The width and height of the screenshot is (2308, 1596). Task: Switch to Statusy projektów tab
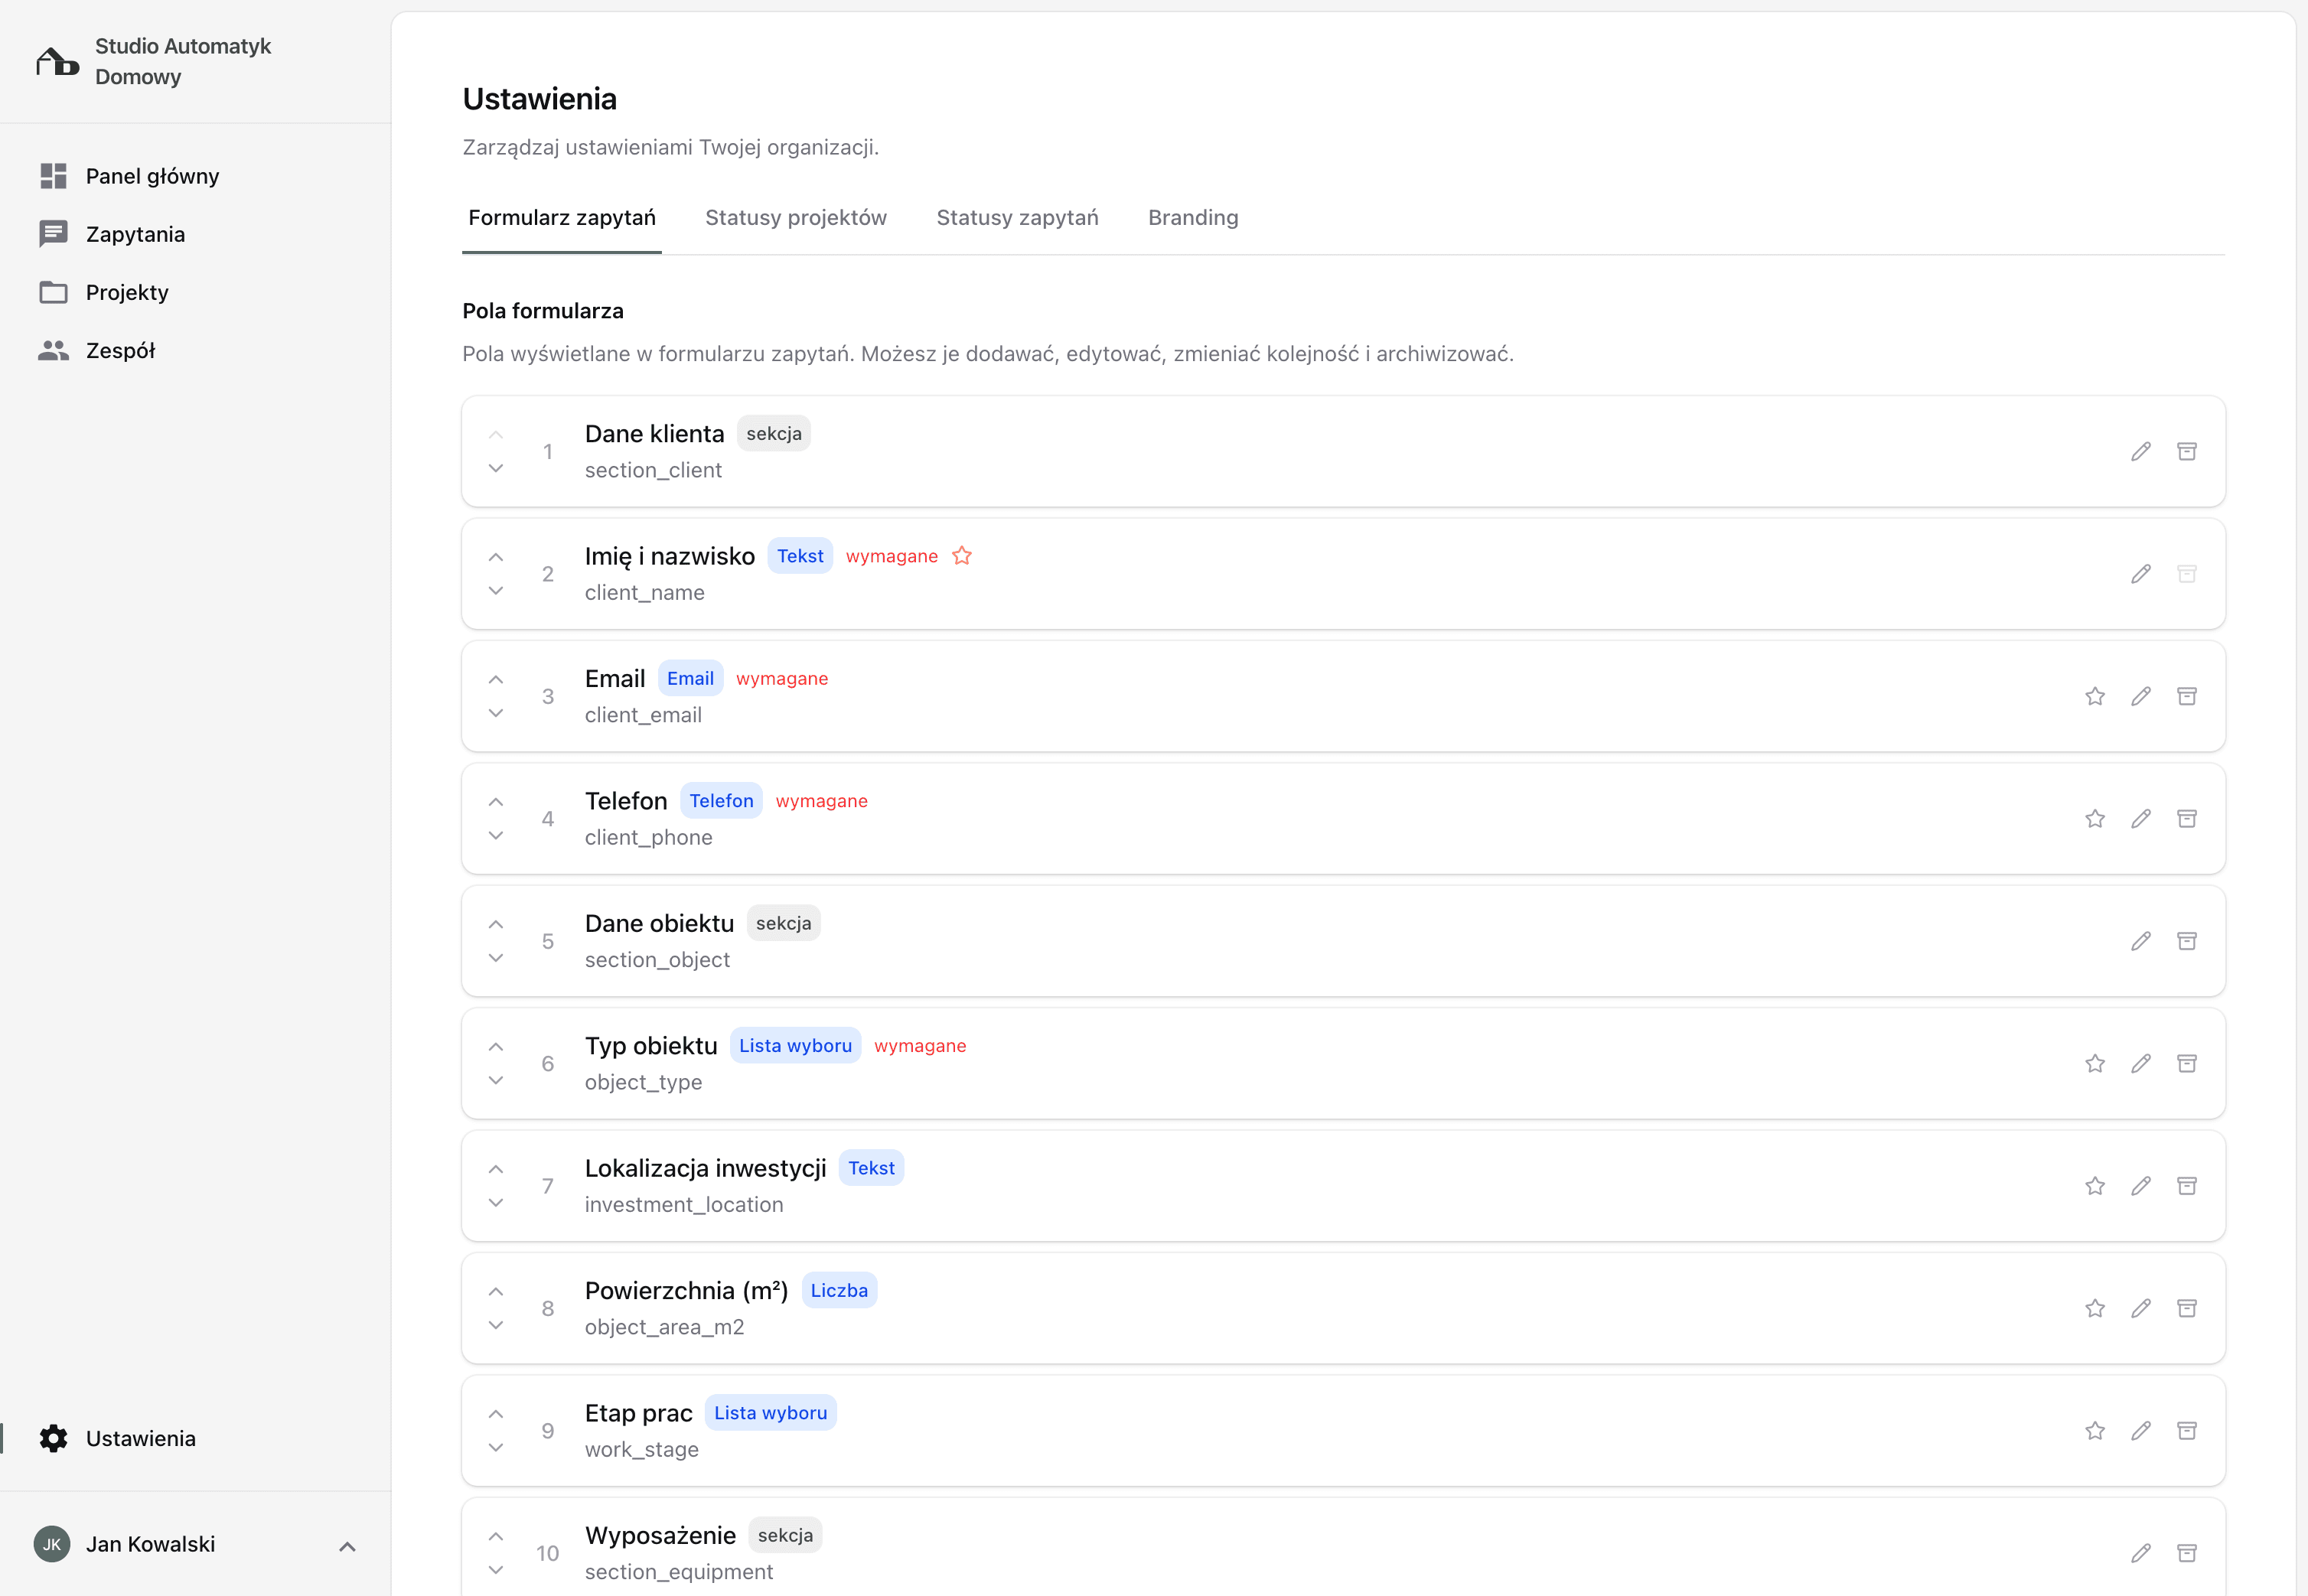click(795, 218)
